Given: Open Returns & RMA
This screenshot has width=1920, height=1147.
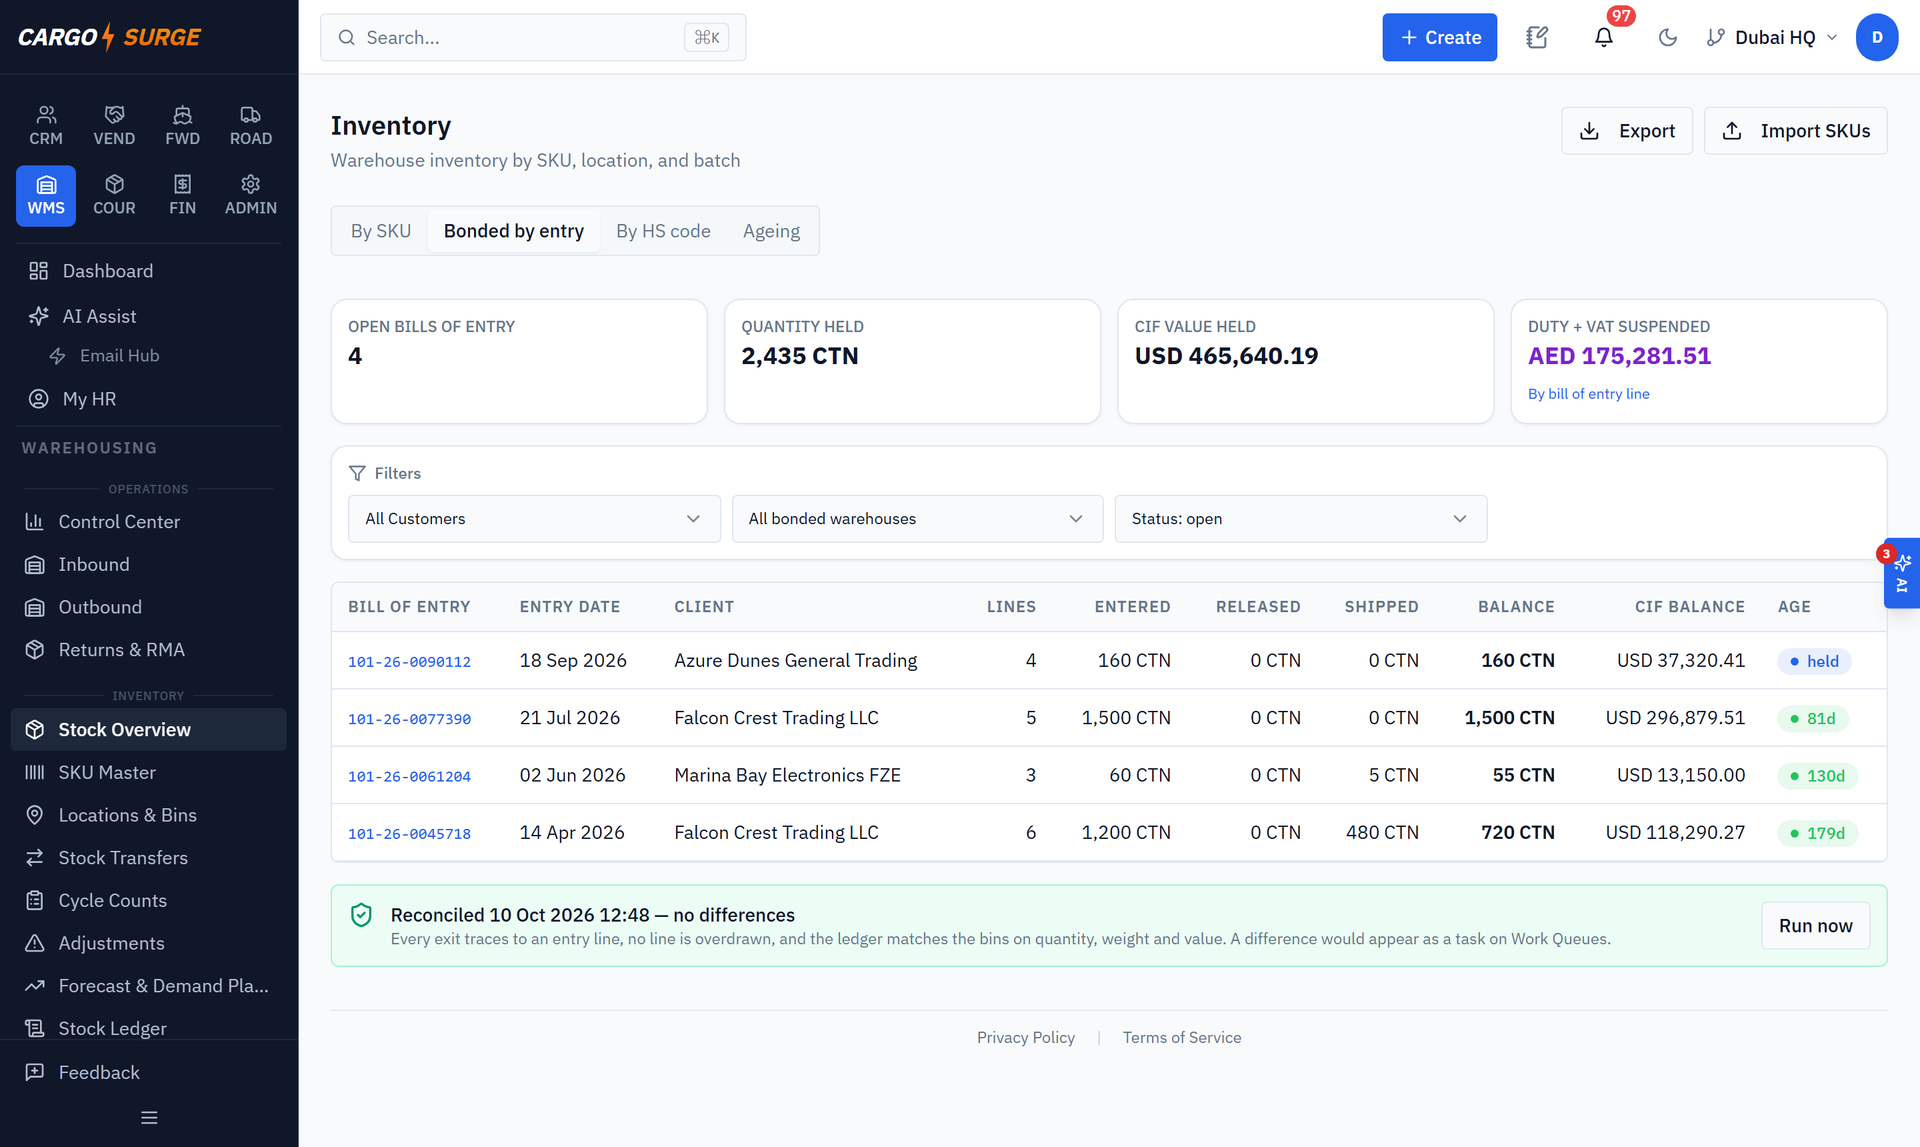Looking at the screenshot, I should click(149, 650).
